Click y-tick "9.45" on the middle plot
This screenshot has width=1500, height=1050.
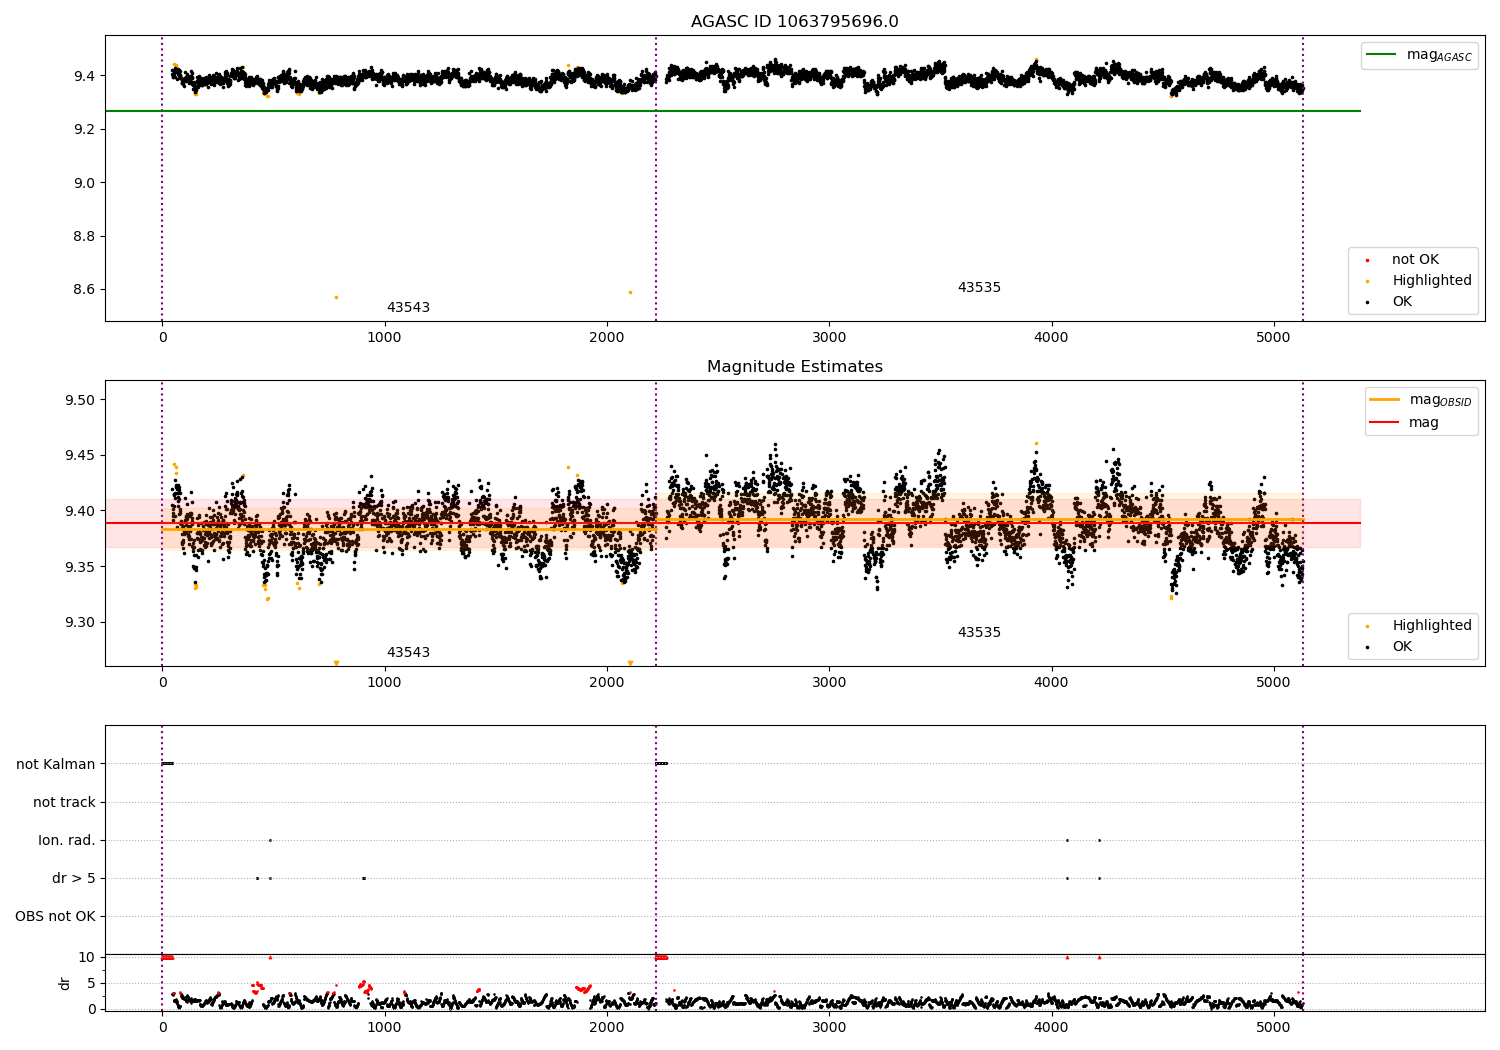click(79, 456)
